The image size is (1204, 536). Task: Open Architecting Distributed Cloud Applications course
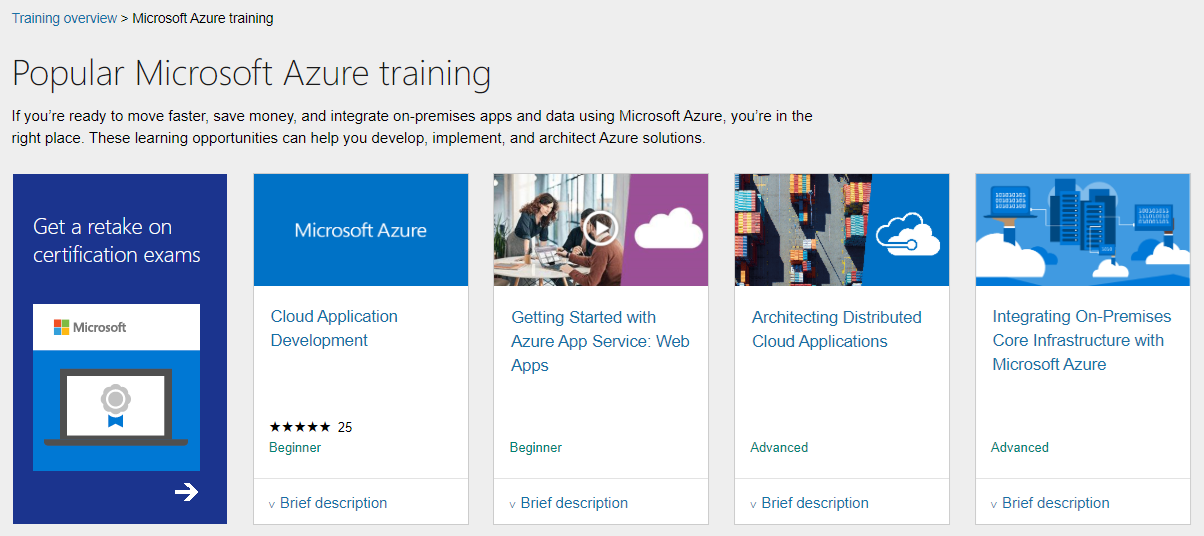pos(837,329)
